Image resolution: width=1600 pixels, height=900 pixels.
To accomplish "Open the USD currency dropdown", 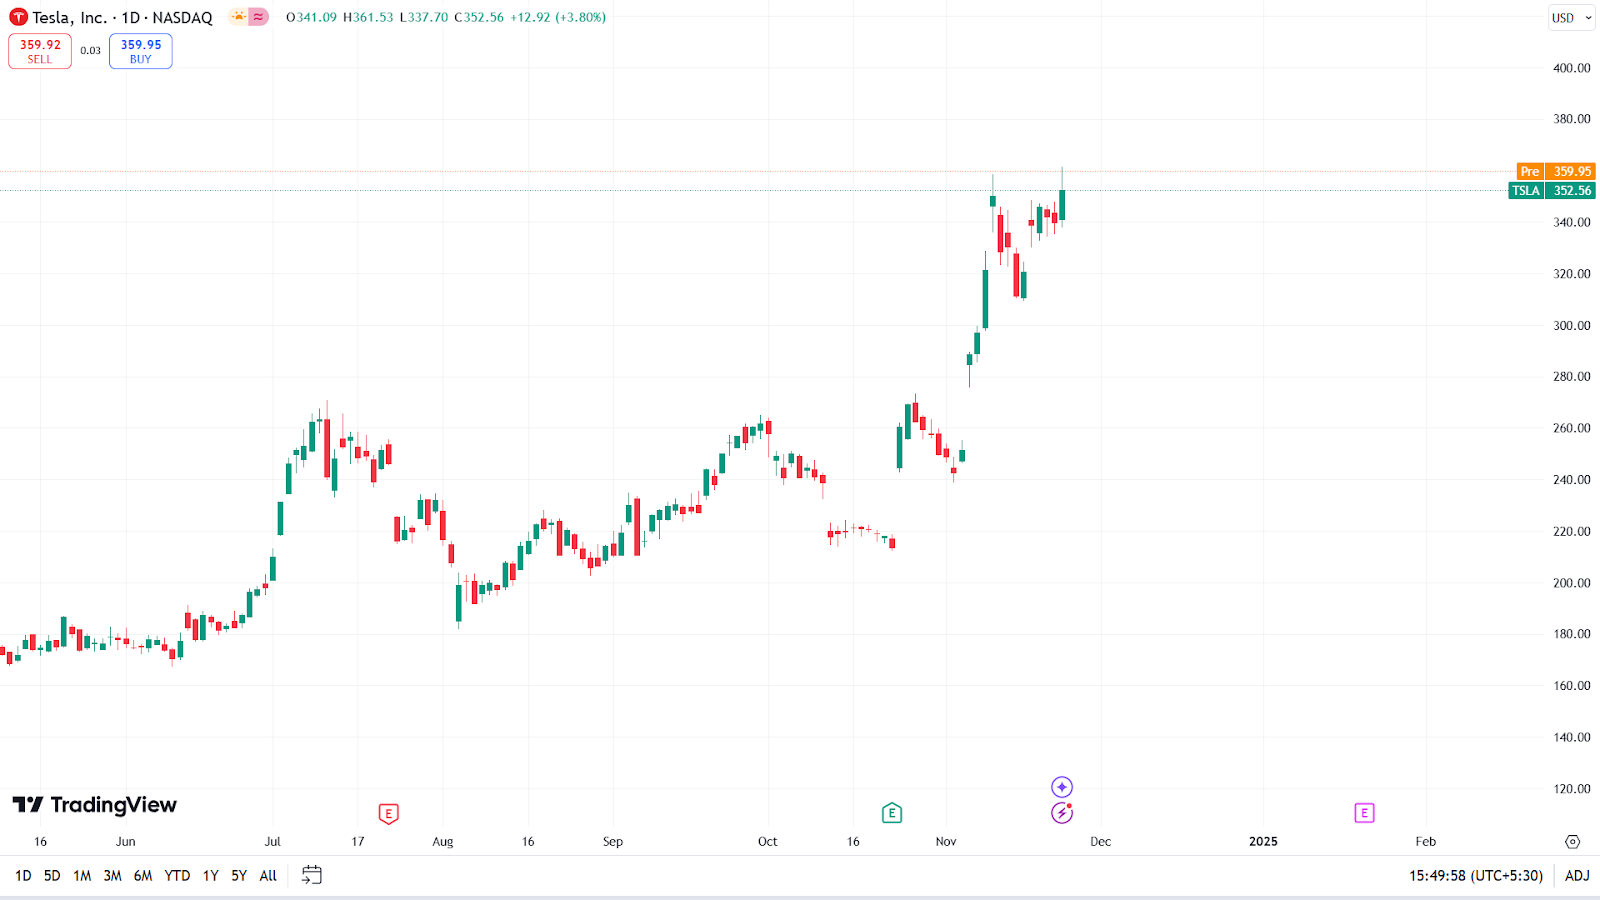I will pos(1571,18).
